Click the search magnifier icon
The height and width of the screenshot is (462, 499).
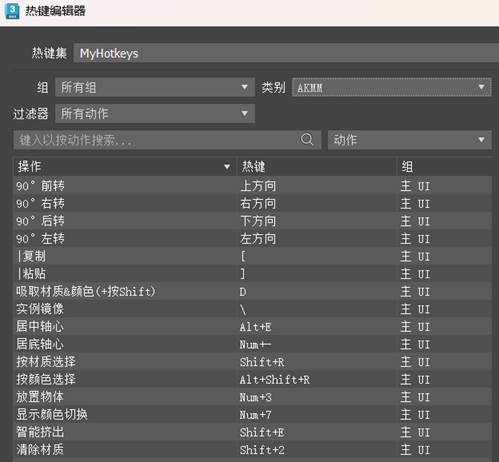[x=307, y=140]
